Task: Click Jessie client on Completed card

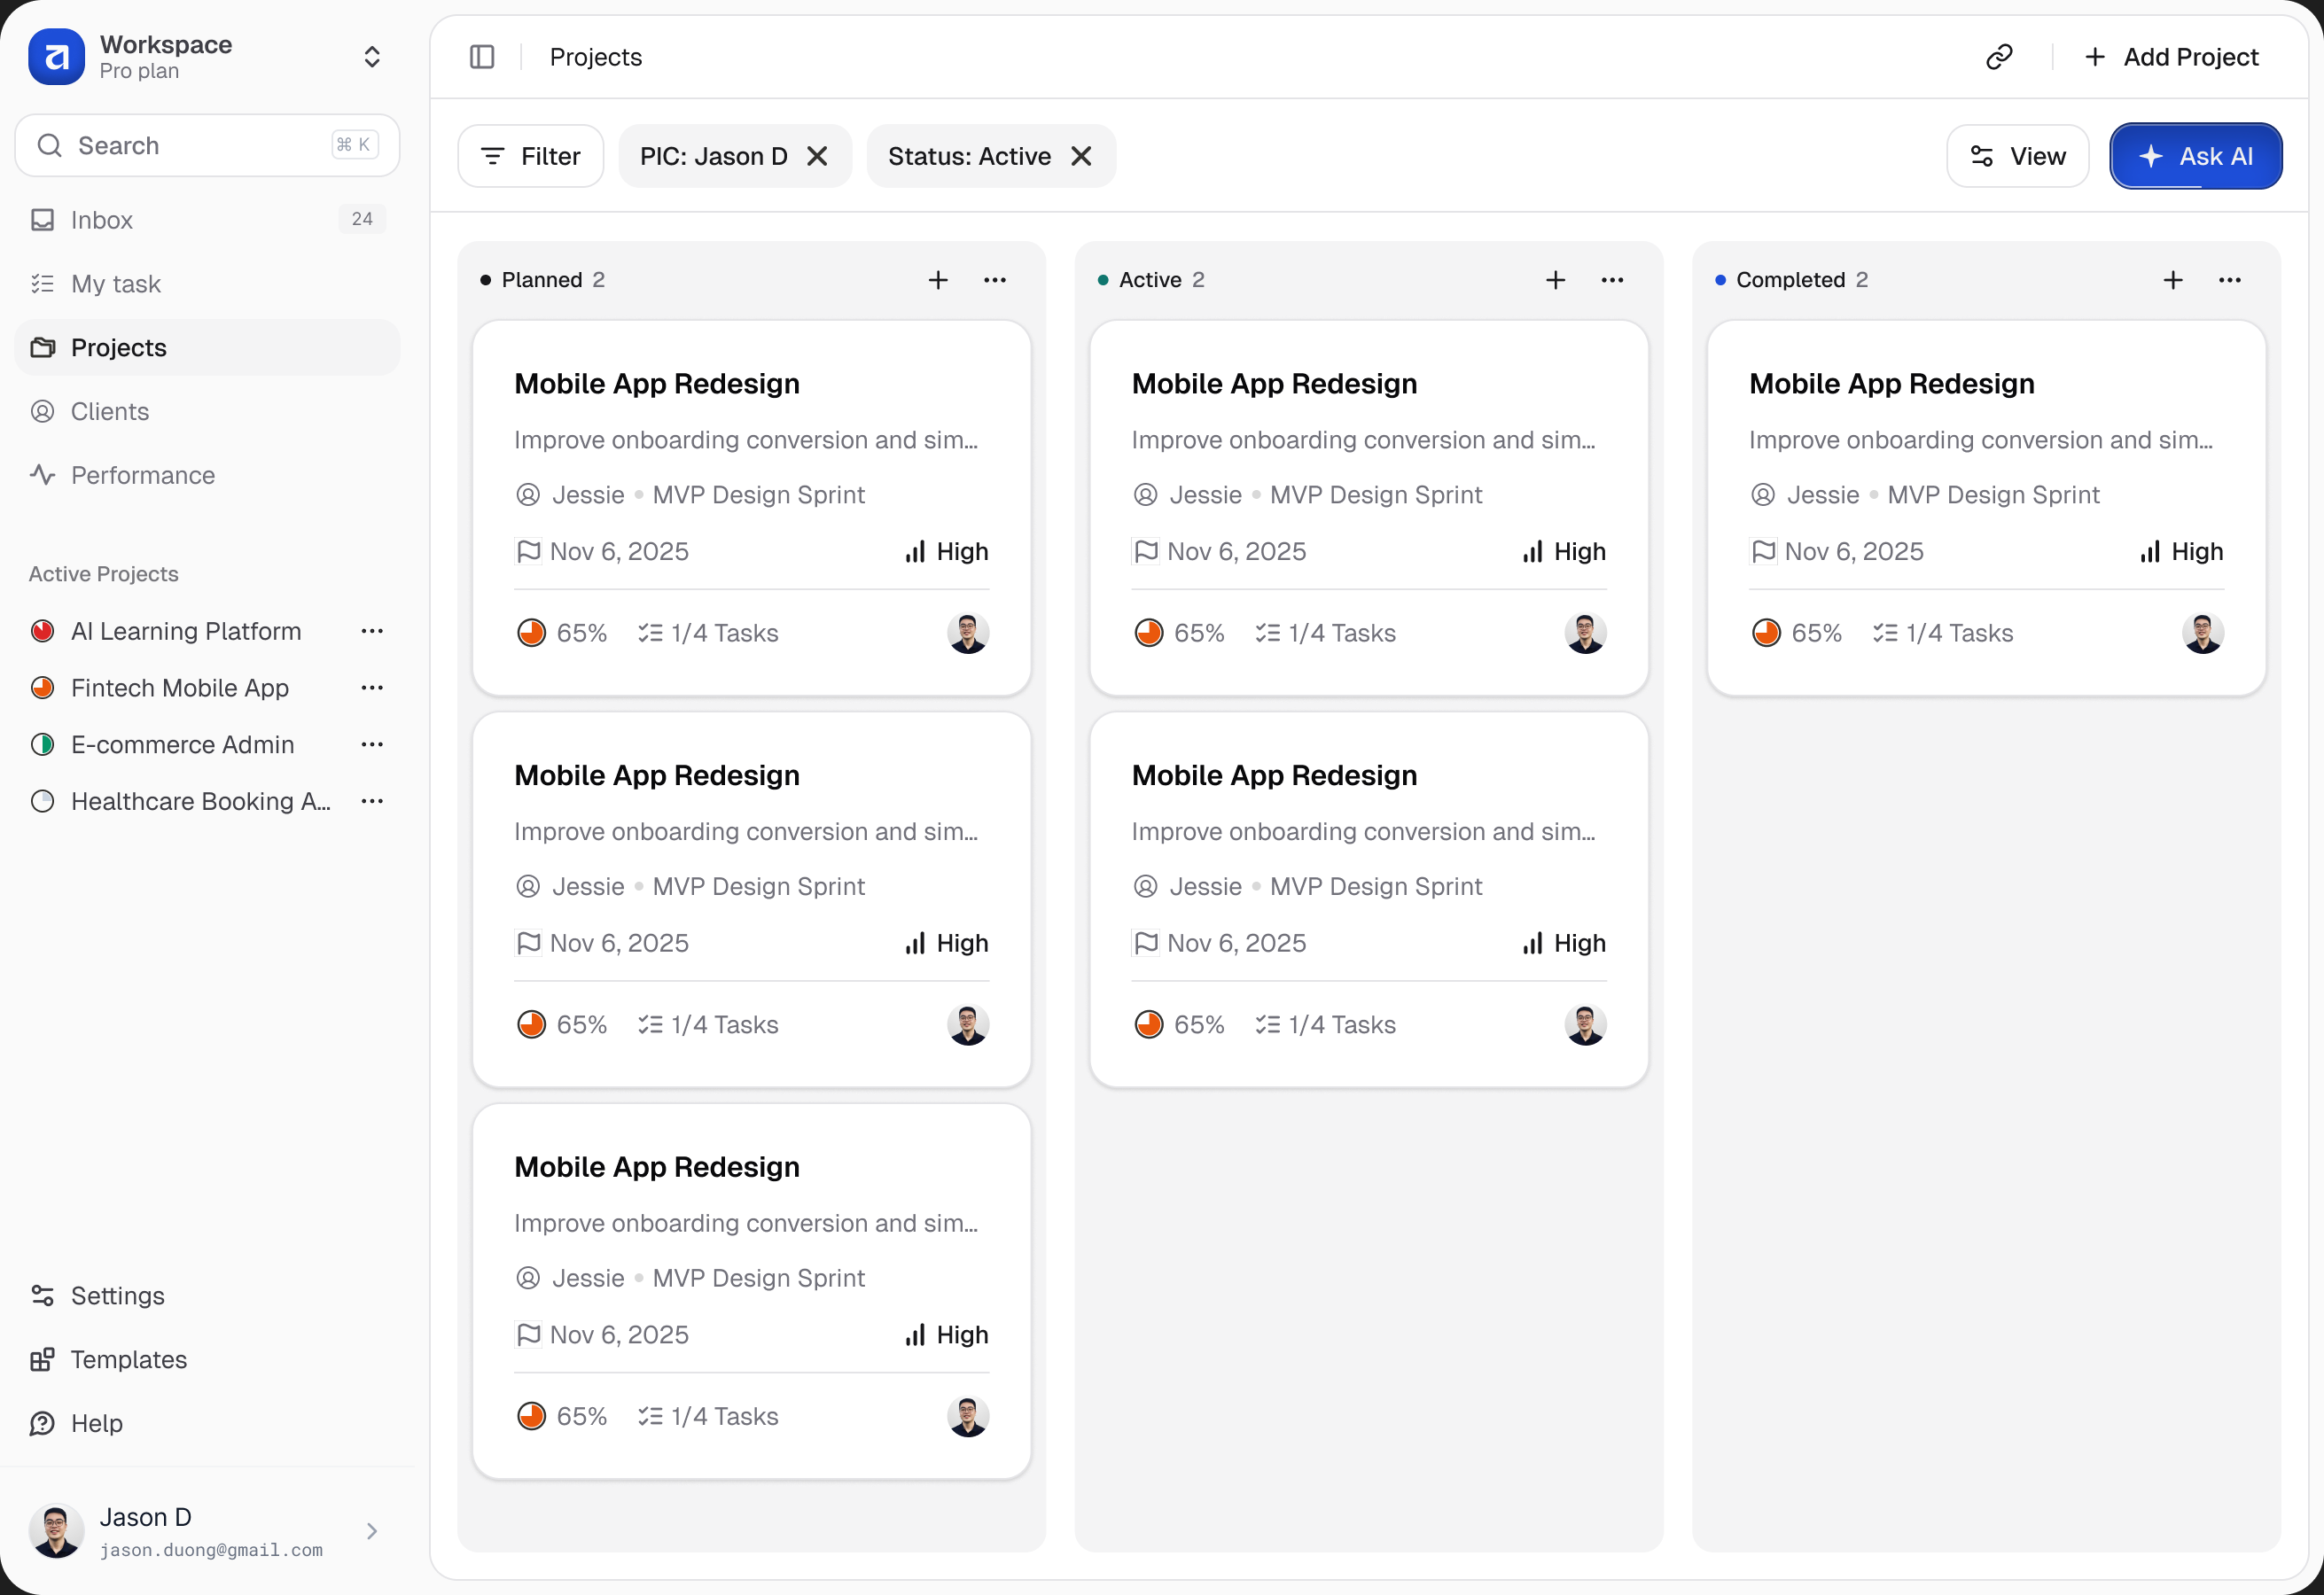Action: [1805, 496]
